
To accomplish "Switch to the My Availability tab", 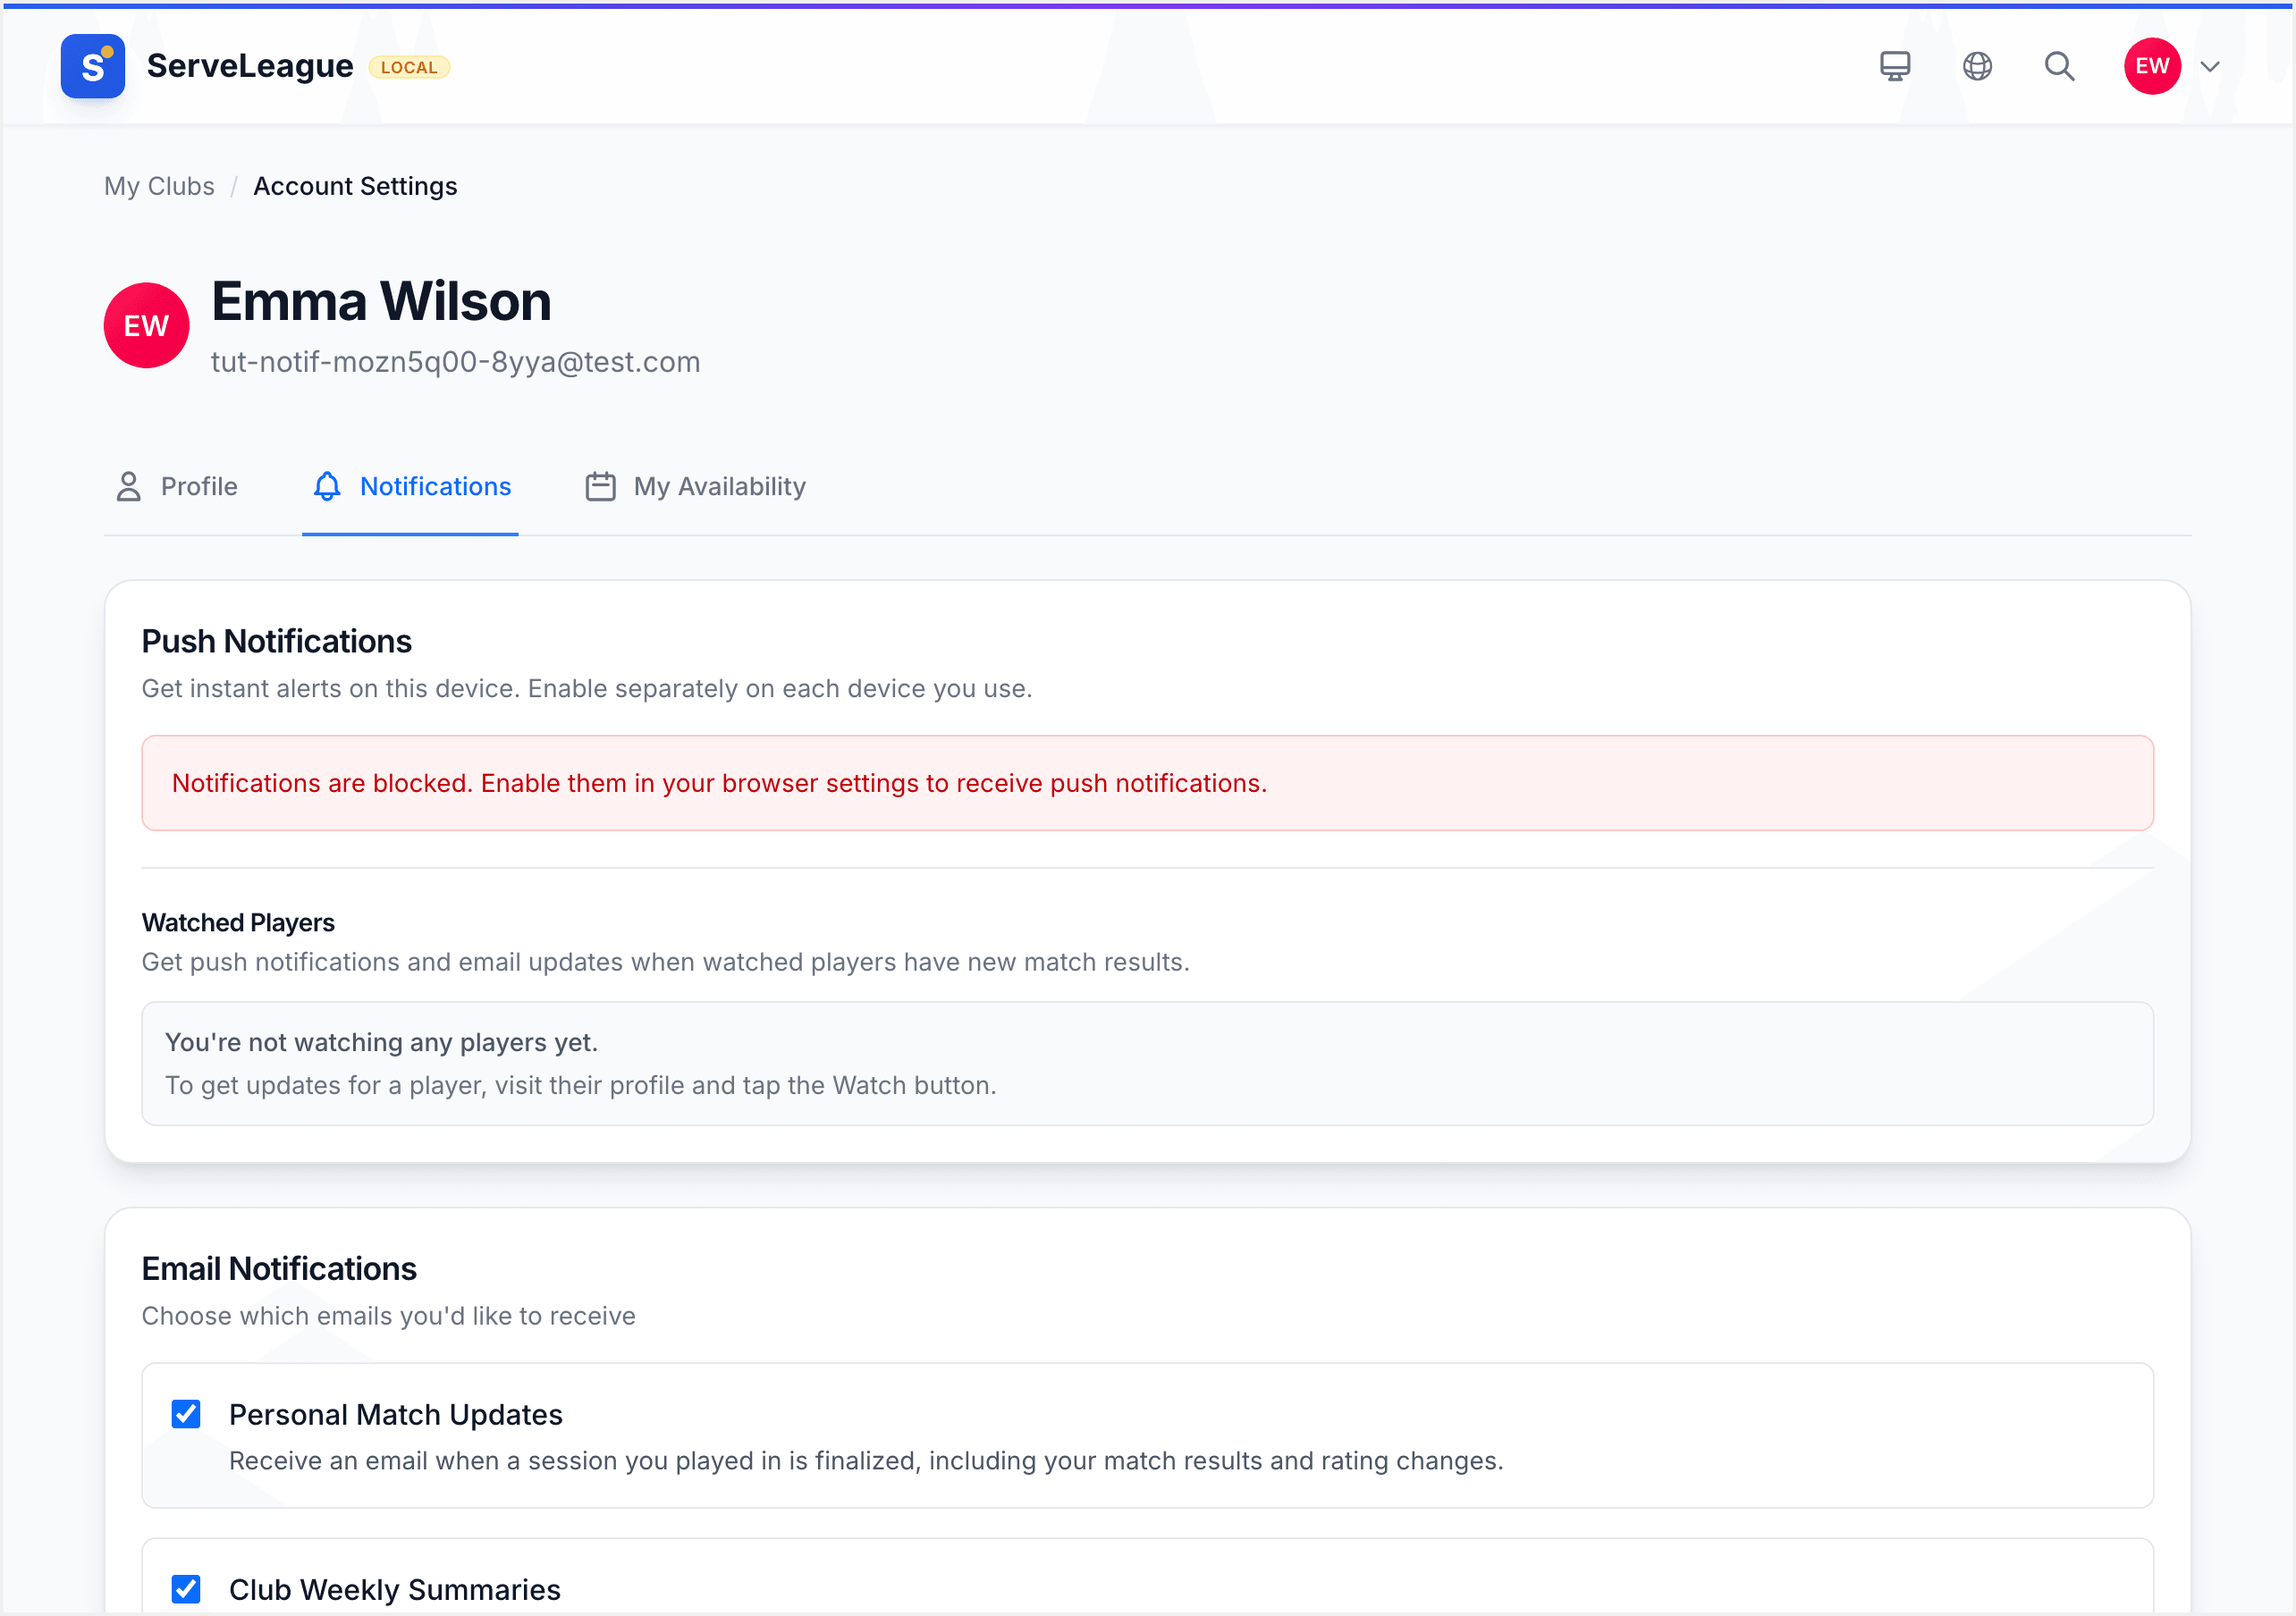I will coord(695,486).
